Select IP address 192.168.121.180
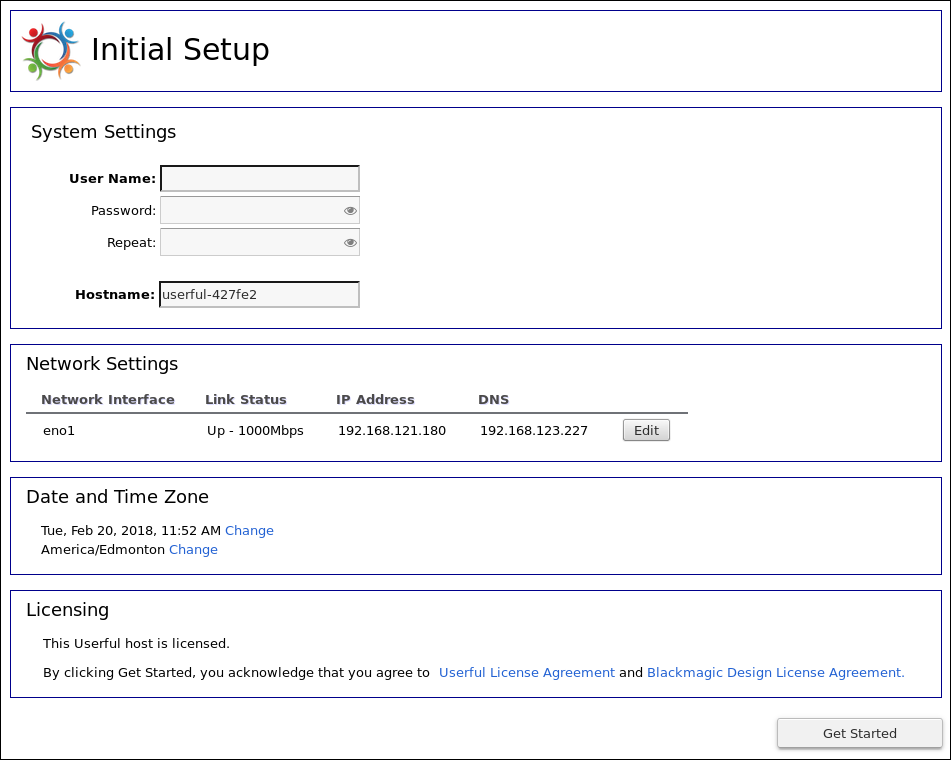This screenshot has height=760, width=951. (392, 431)
